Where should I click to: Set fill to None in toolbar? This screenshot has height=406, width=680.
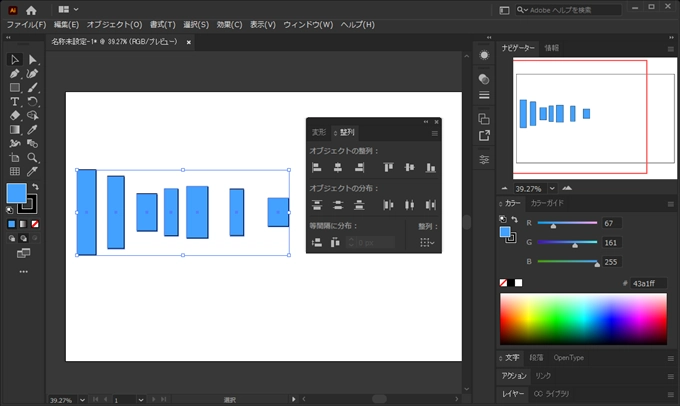(35, 224)
